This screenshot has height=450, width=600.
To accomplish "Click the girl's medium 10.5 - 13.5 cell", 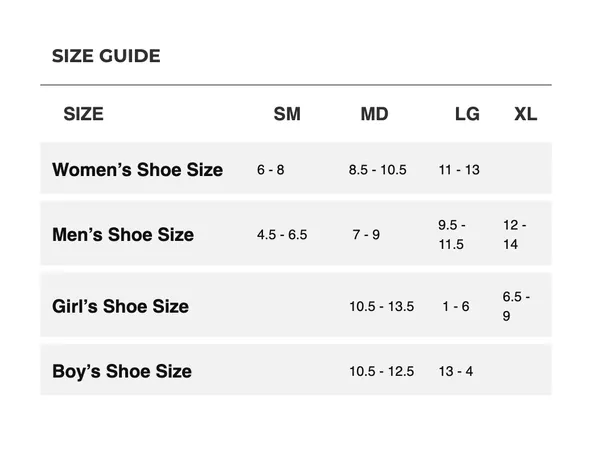I will point(382,306).
